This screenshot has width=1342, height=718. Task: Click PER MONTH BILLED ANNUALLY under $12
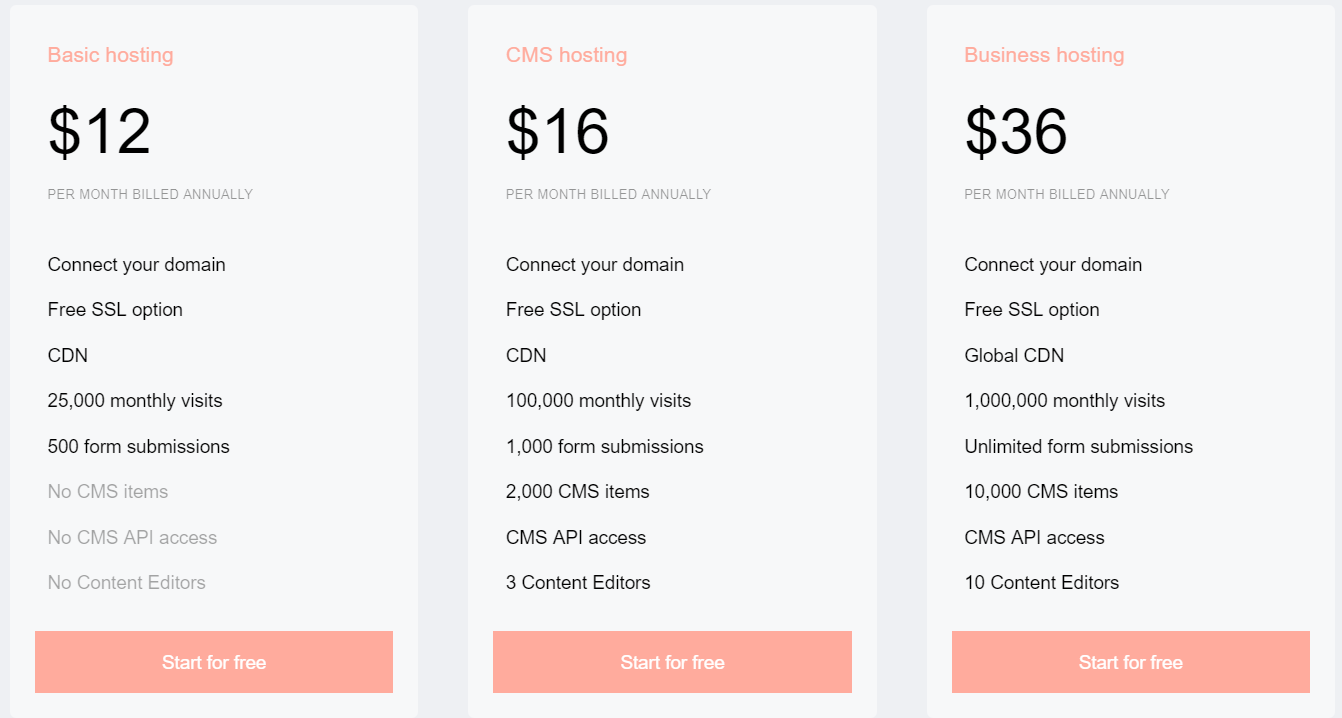(x=150, y=194)
